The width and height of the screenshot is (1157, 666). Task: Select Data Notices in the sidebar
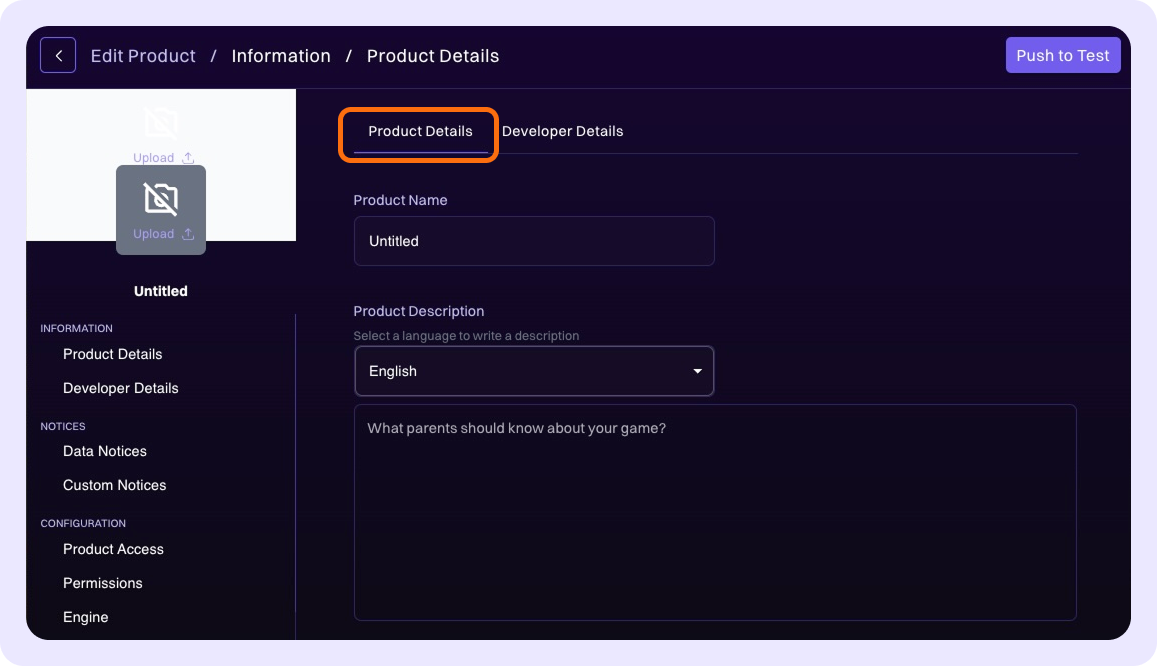(x=104, y=451)
